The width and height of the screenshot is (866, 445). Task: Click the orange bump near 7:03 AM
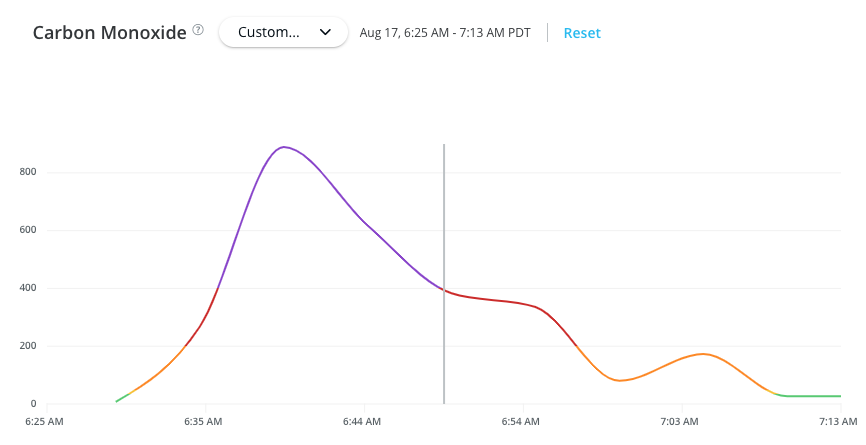coord(703,354)
